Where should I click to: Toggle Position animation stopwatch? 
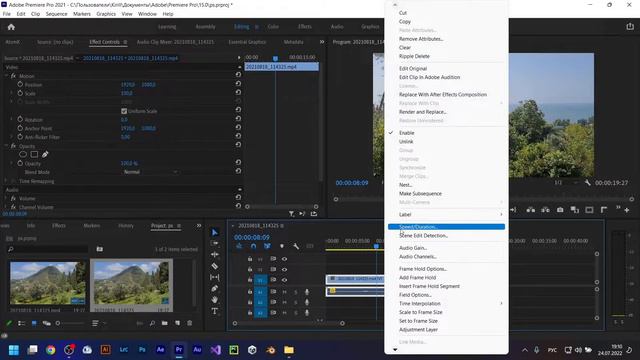(x=20, y=84)
